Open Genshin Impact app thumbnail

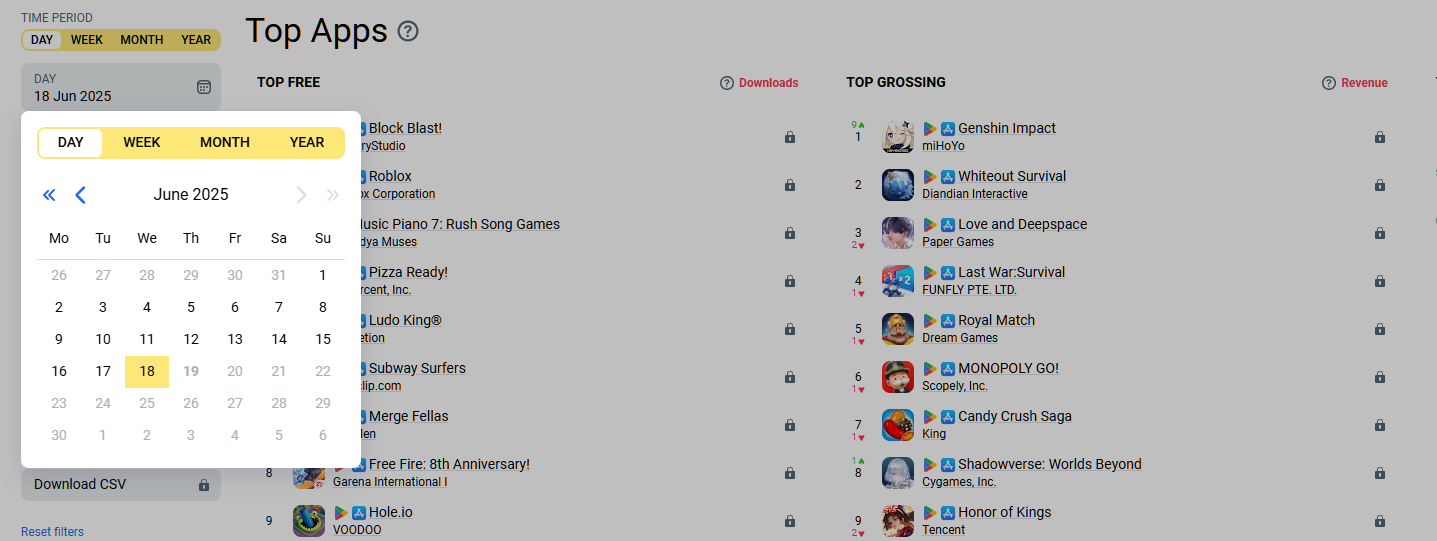(x=898, y=137)
